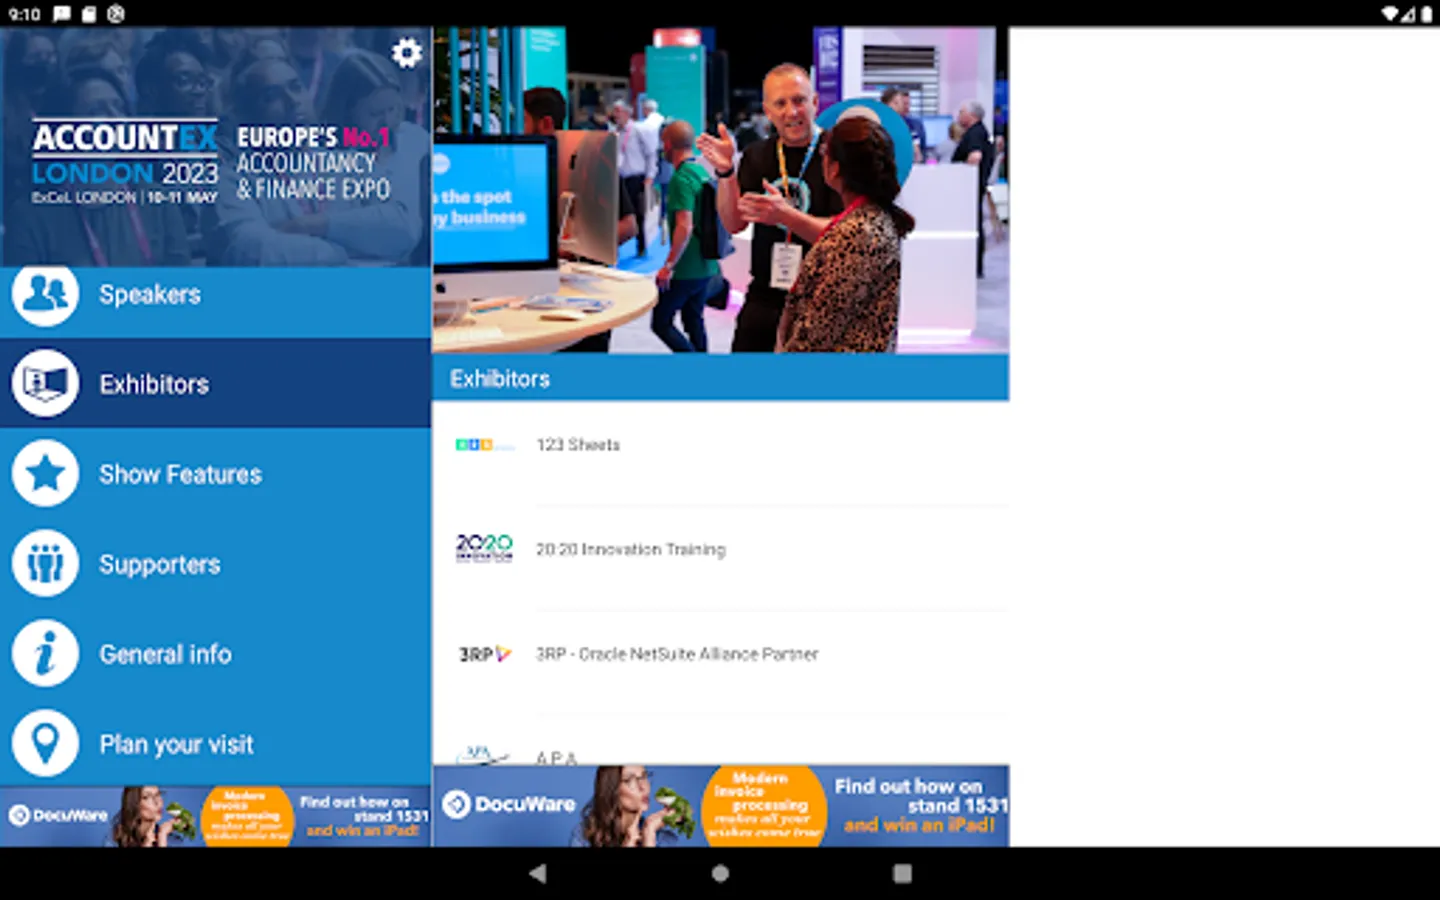Open Show Features menu entry
This screenshot has width=1440, height=900.
pos(216,473)
